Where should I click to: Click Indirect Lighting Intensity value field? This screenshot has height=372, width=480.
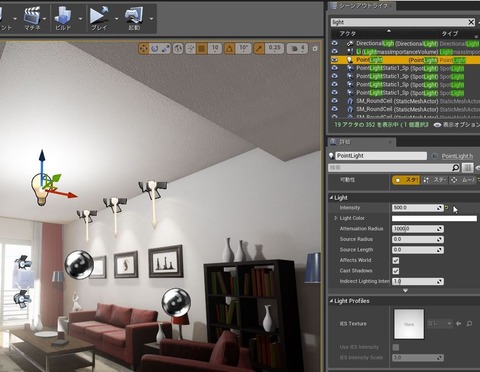pyautogui.click(x=418, y=281)
